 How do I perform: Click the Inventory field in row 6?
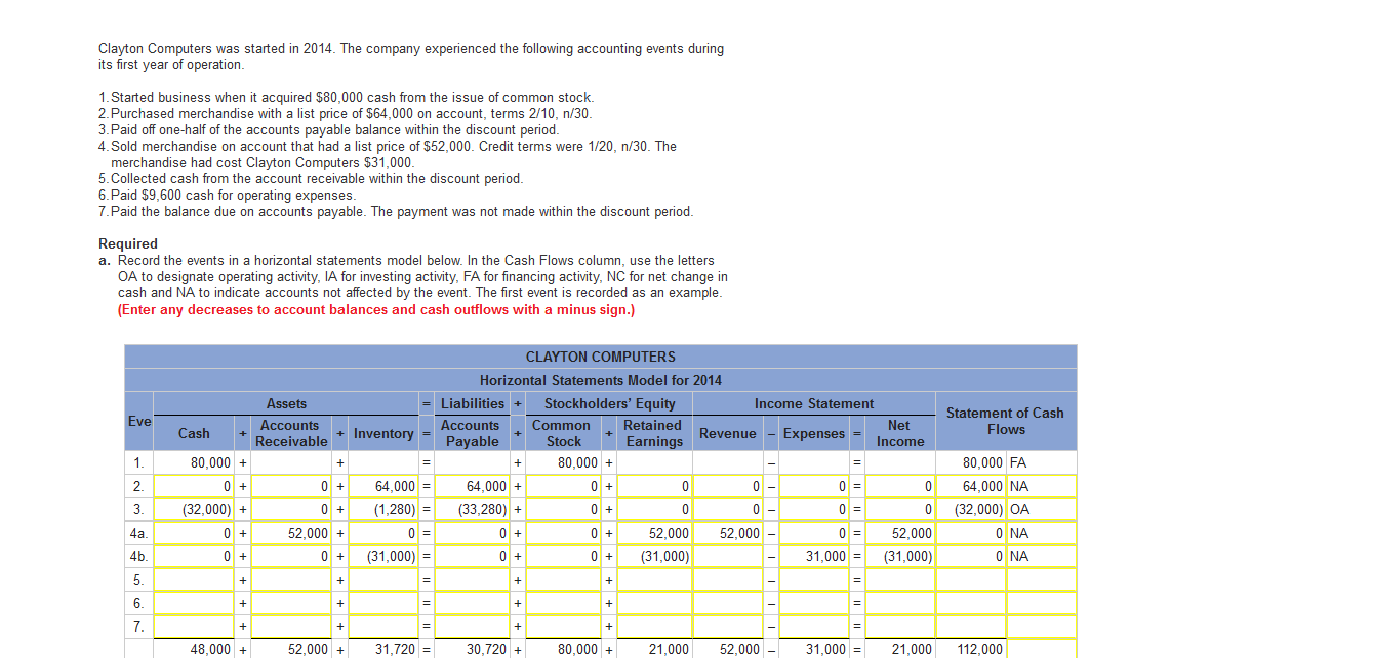click(382, 604)
